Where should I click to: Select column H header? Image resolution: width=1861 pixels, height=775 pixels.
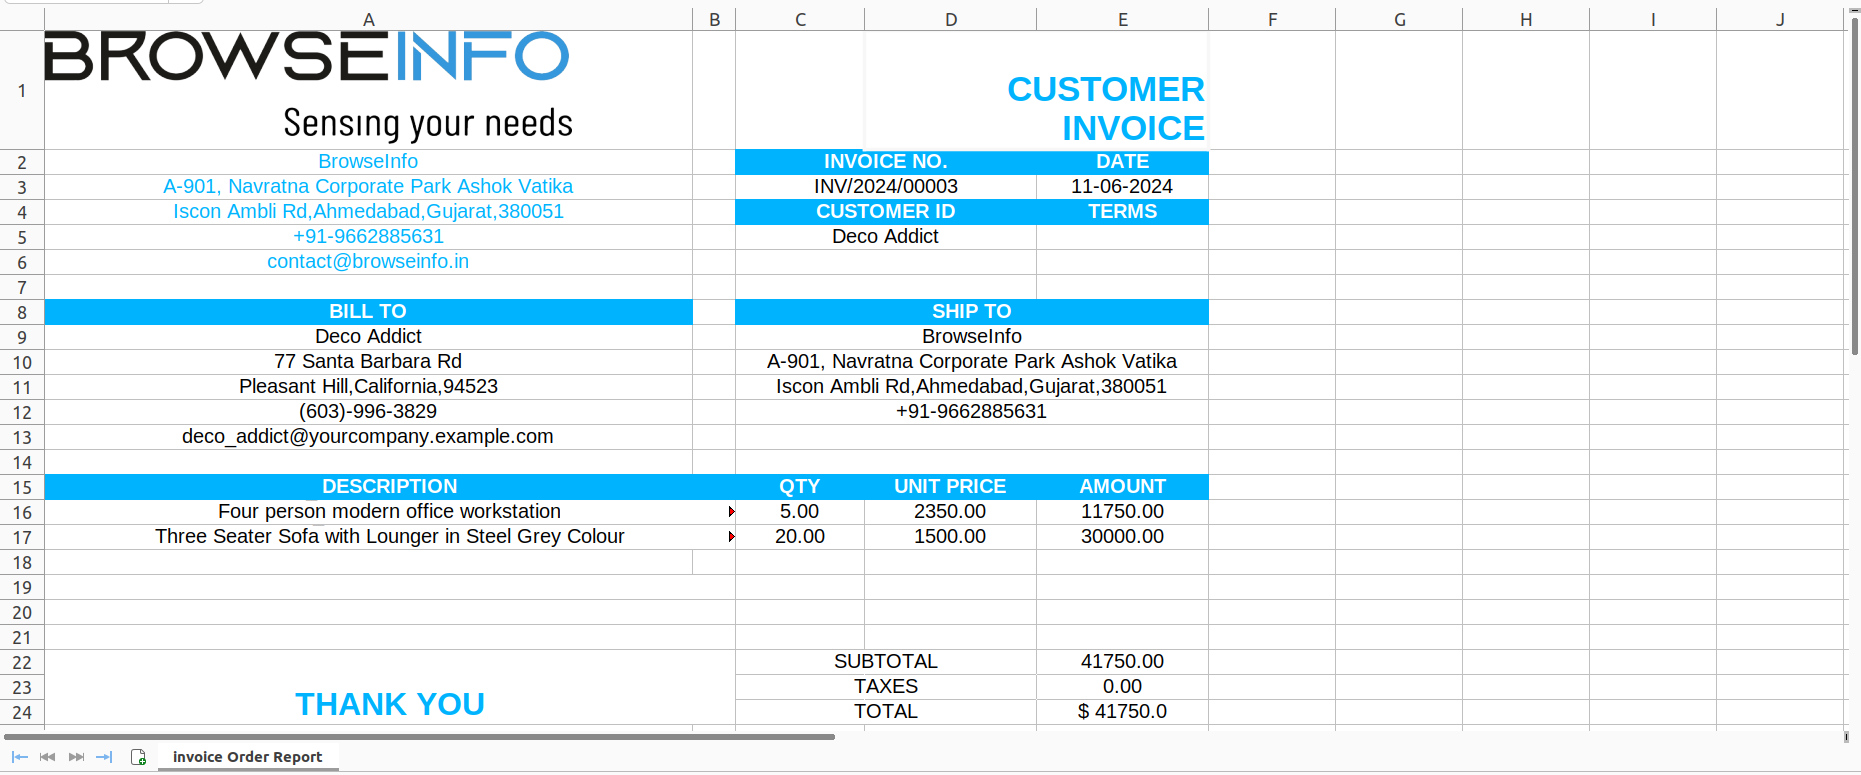(x=1526, y=20)
